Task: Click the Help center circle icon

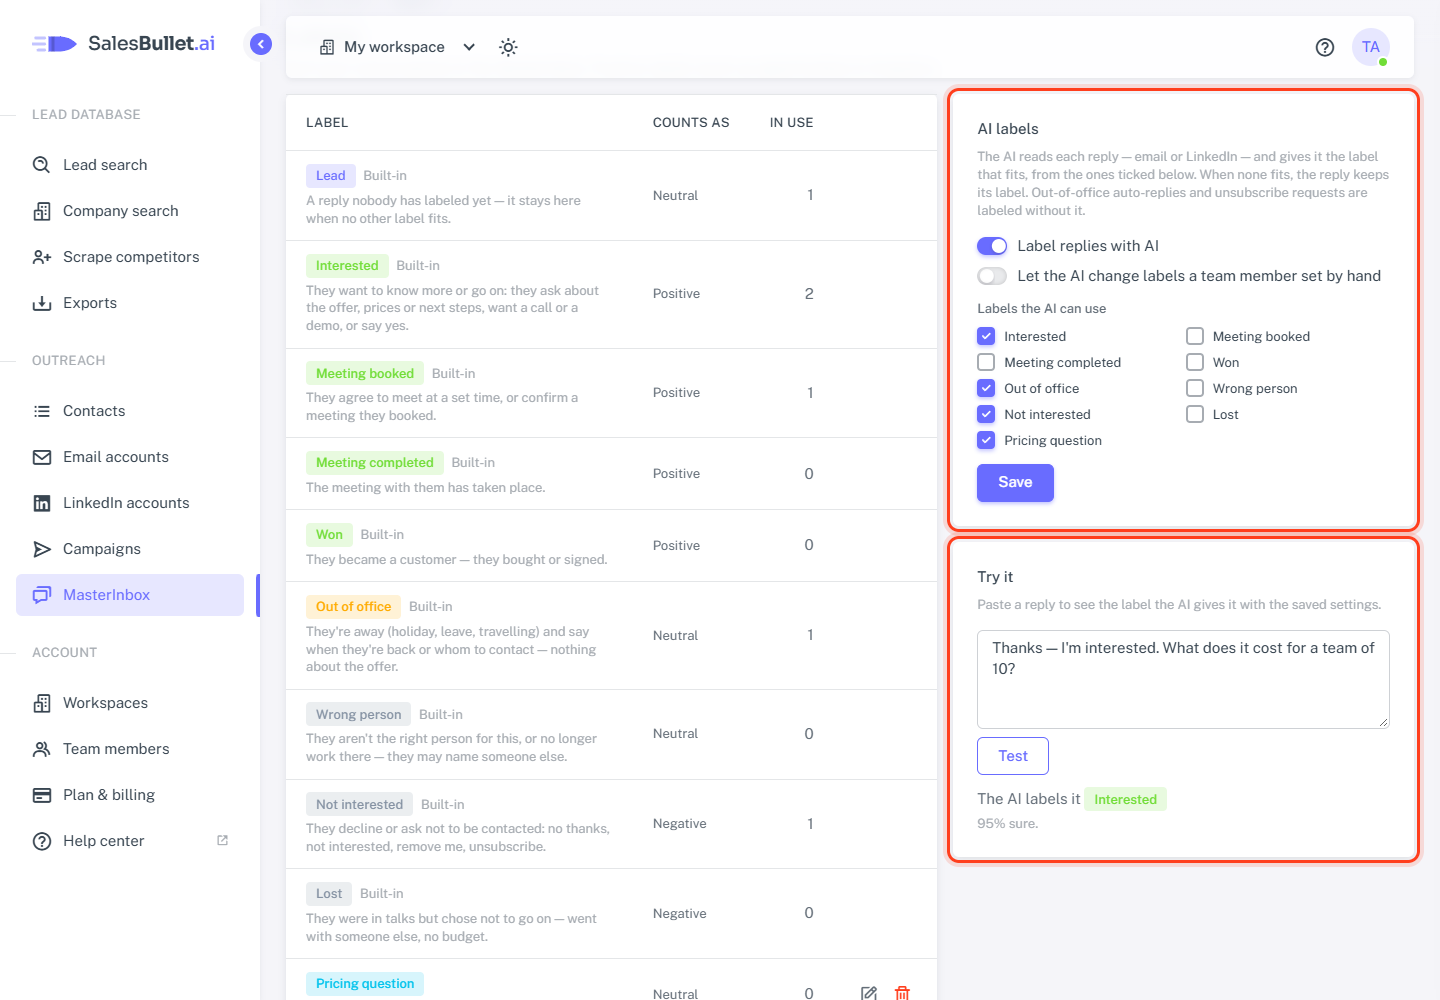Action: point(42,841)
